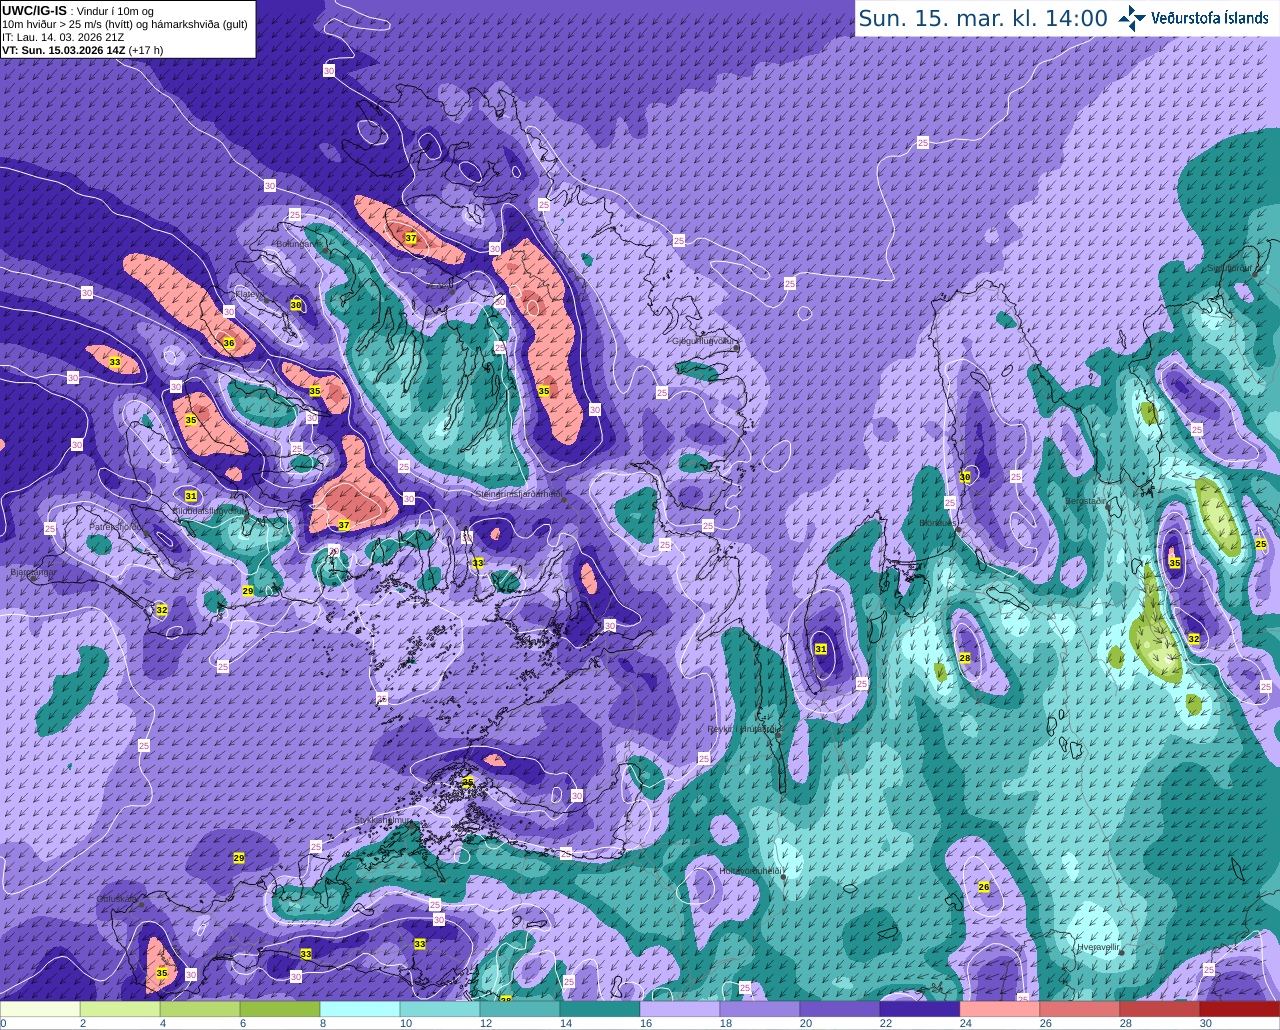The height and width of the screenshot is (1030, 1280).
Task: Click the Steingrímsfjarðarheiði station label
Action: (x=518, y=494)
